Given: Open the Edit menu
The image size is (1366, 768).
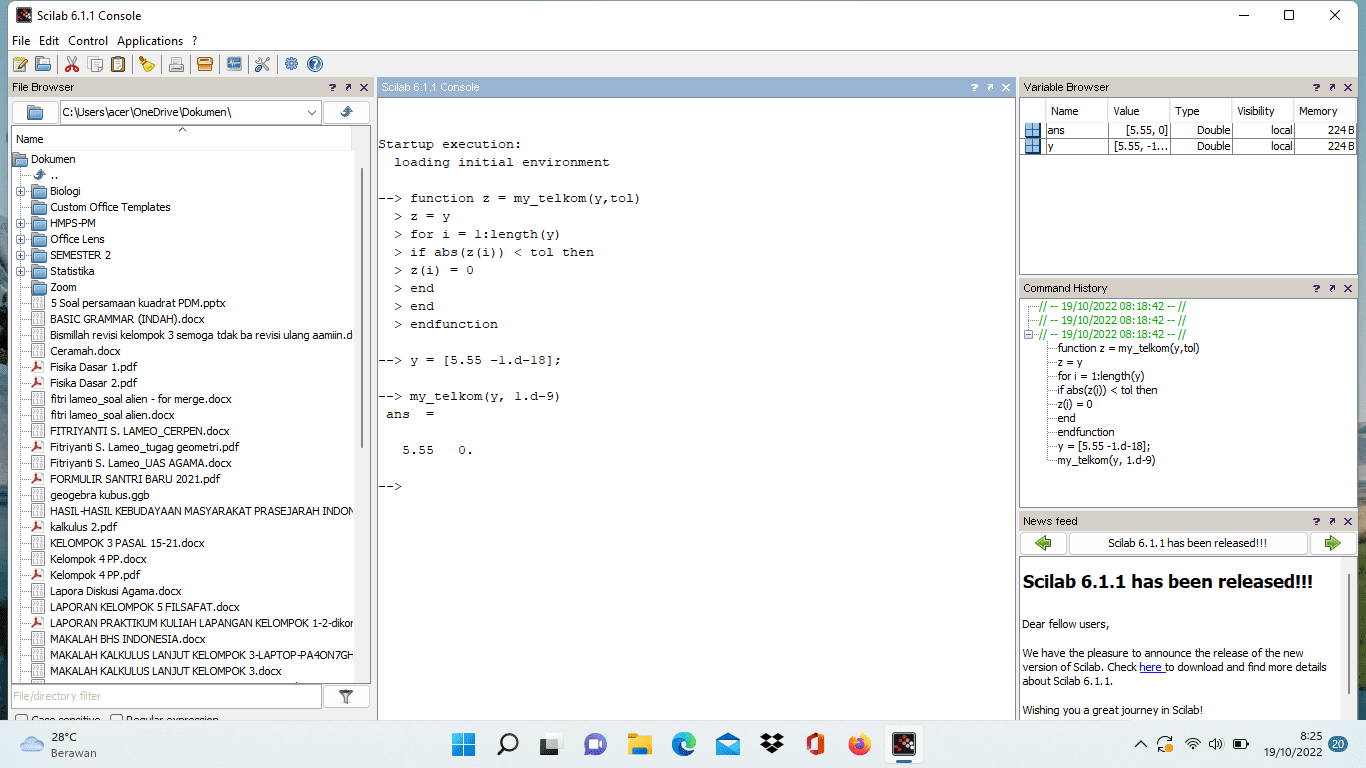Looking at the screenshot, I should (49, 41).
